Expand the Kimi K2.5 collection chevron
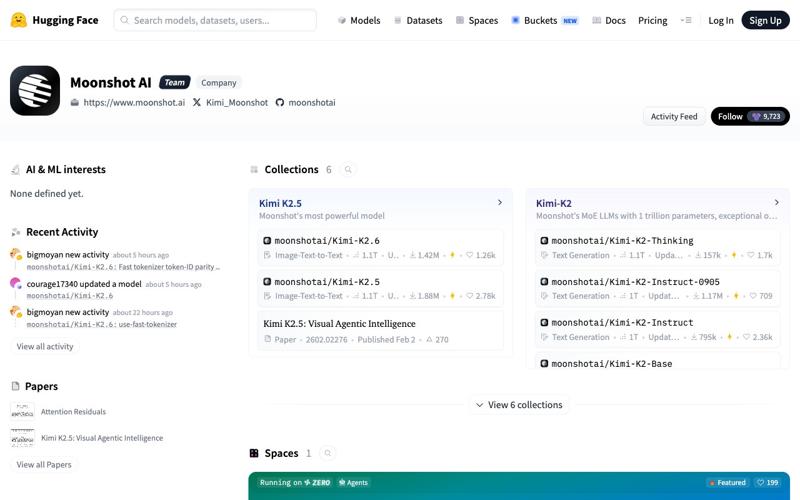Viewport: 800px width, 500px height. coord(500,203)
